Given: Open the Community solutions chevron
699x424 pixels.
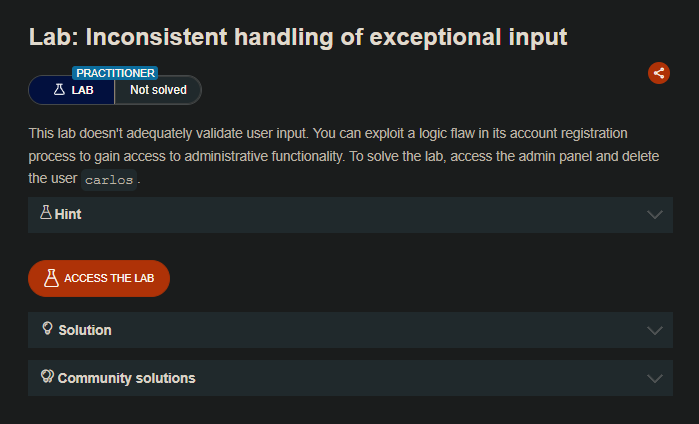Looking at the screenshot, I should click(655, 378).
